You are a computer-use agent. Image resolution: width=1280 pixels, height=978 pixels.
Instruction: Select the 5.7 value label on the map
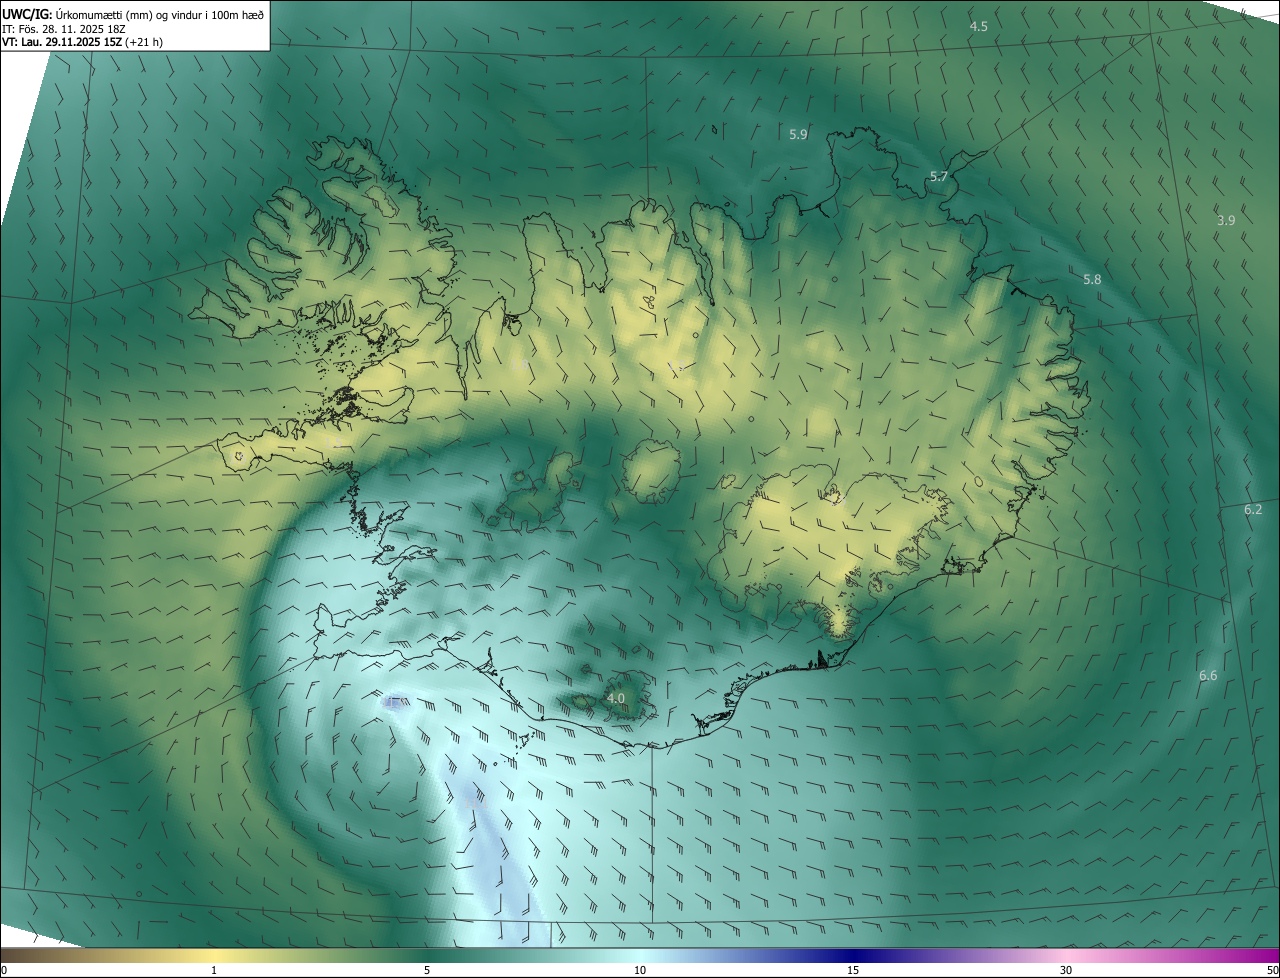939,176
